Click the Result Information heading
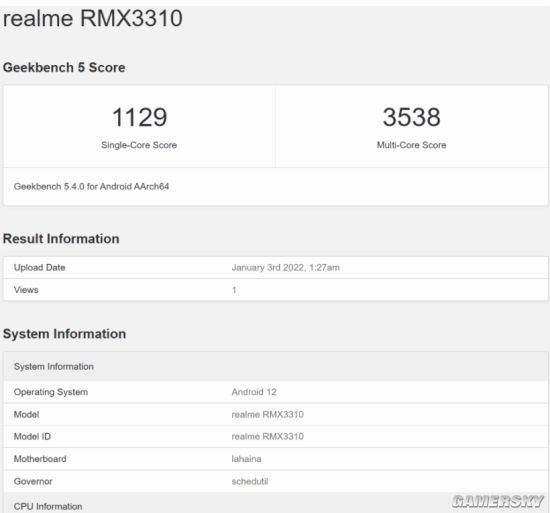Viewport: 550px width, 513px height. (x=61, y=239)
